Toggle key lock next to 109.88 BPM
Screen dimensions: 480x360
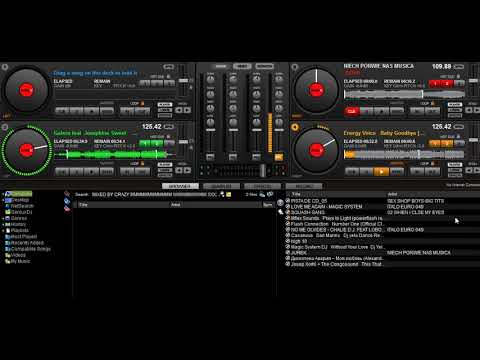[x=459, y=67]
